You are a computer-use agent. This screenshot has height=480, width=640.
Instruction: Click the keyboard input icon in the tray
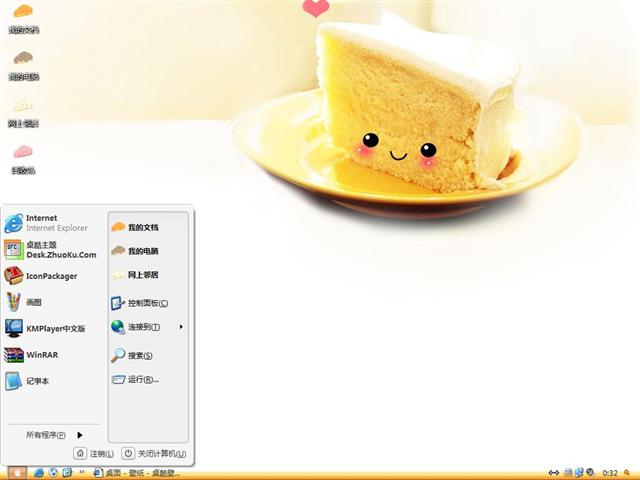tap(568, 473)
